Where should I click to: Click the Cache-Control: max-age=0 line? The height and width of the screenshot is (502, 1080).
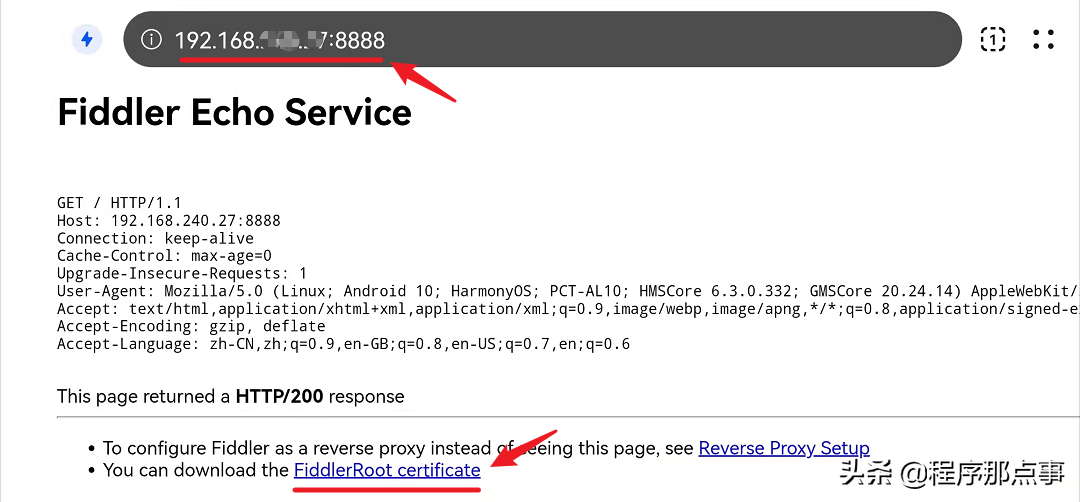tap(165, 256)
